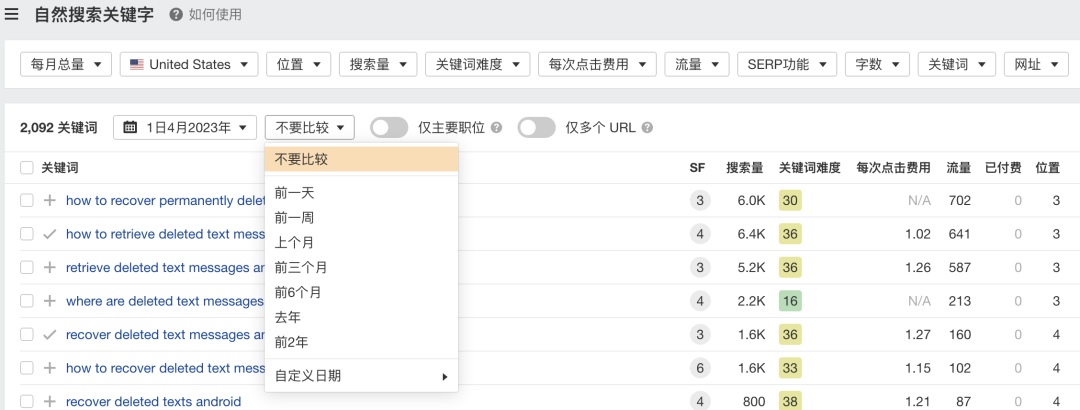Sort by 已付费 column header

coord(1004,167)
